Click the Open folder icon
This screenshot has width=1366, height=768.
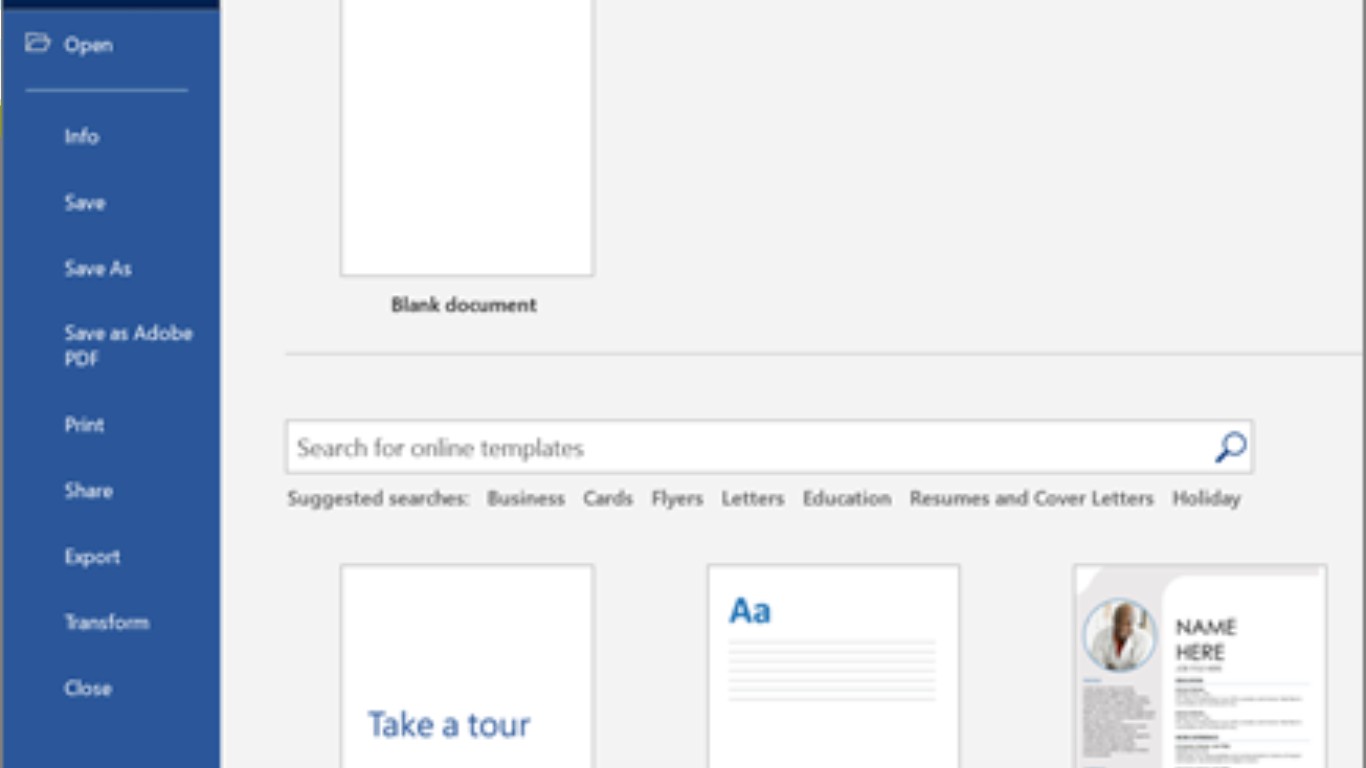(37, 43)
